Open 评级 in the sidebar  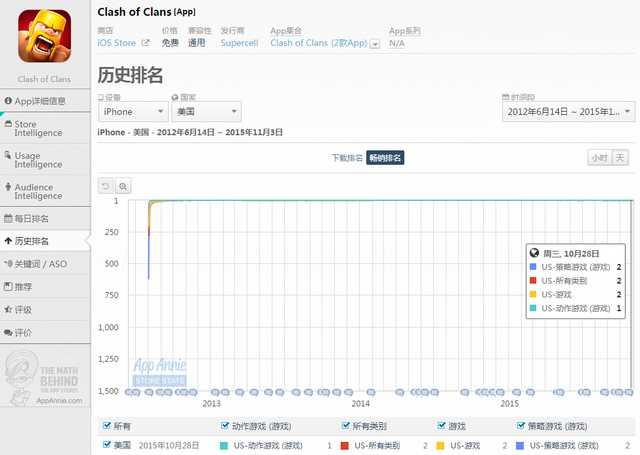point(45,310)
